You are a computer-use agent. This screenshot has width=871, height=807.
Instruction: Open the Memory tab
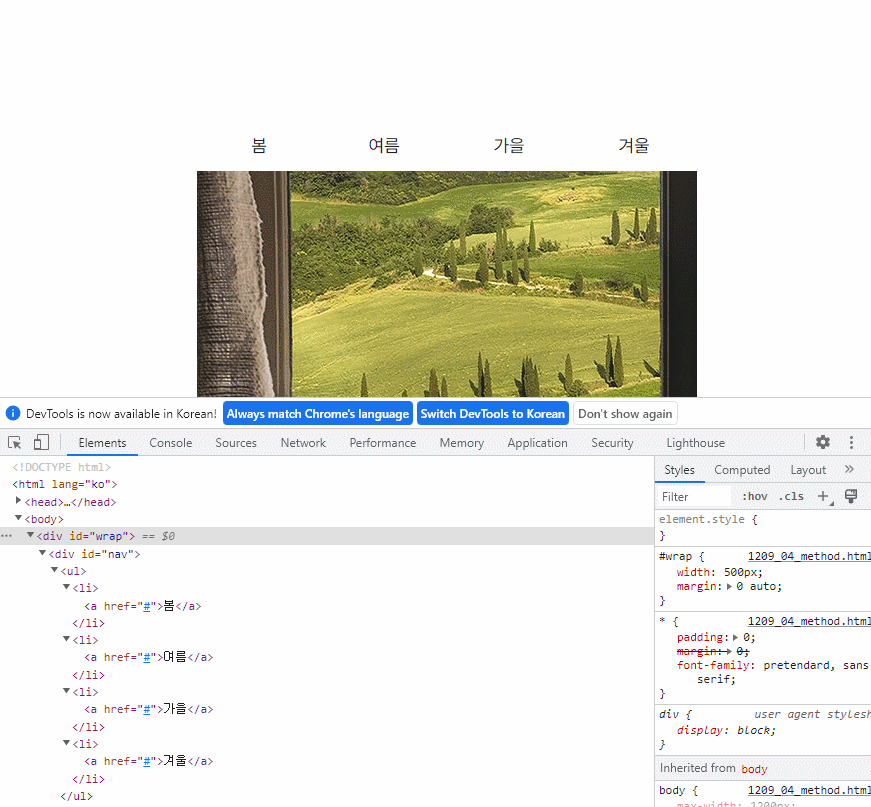[462, 443]
